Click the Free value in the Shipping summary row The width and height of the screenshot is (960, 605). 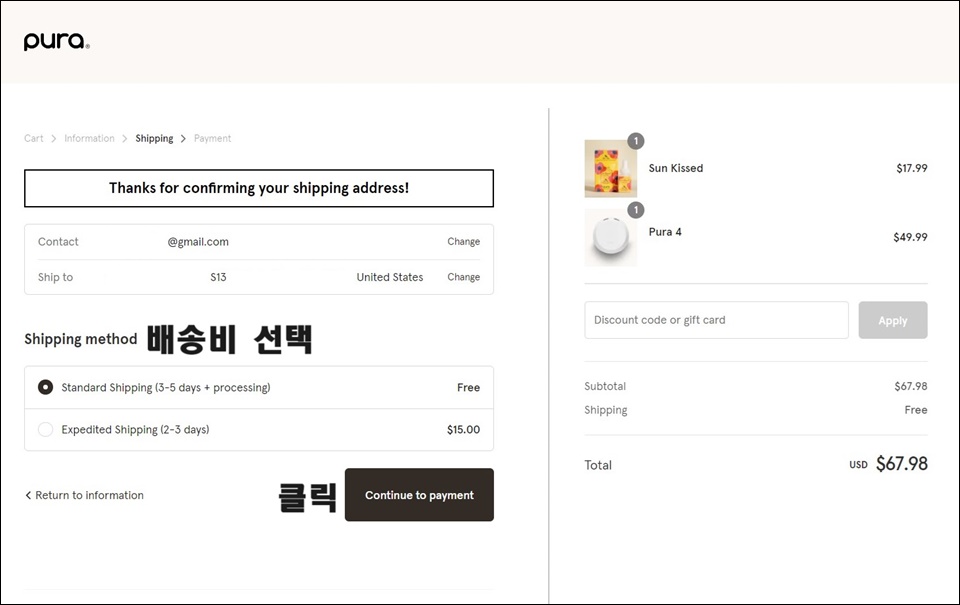(x=916, y=410)
